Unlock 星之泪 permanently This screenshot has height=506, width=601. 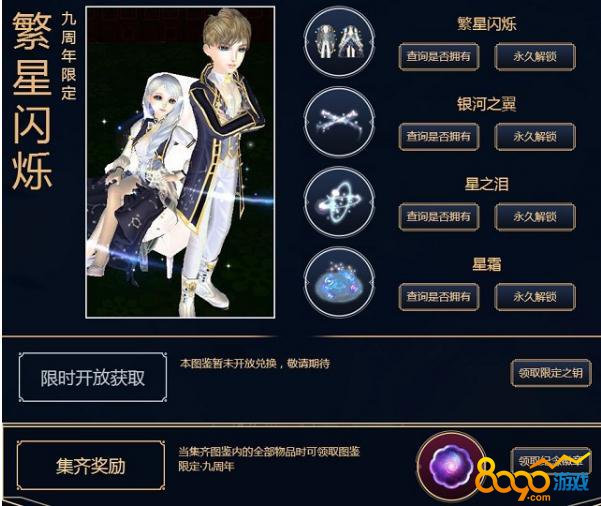(x=535, y=217)
